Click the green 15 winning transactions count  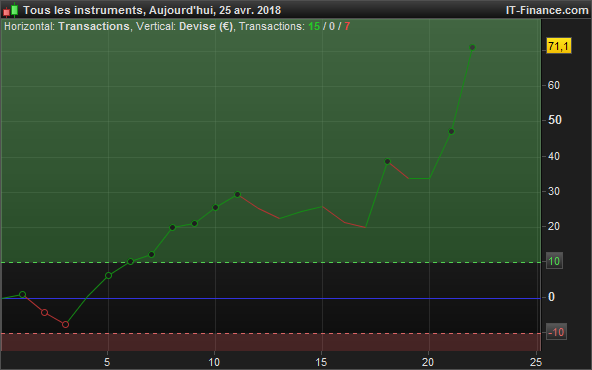[314, 26]
